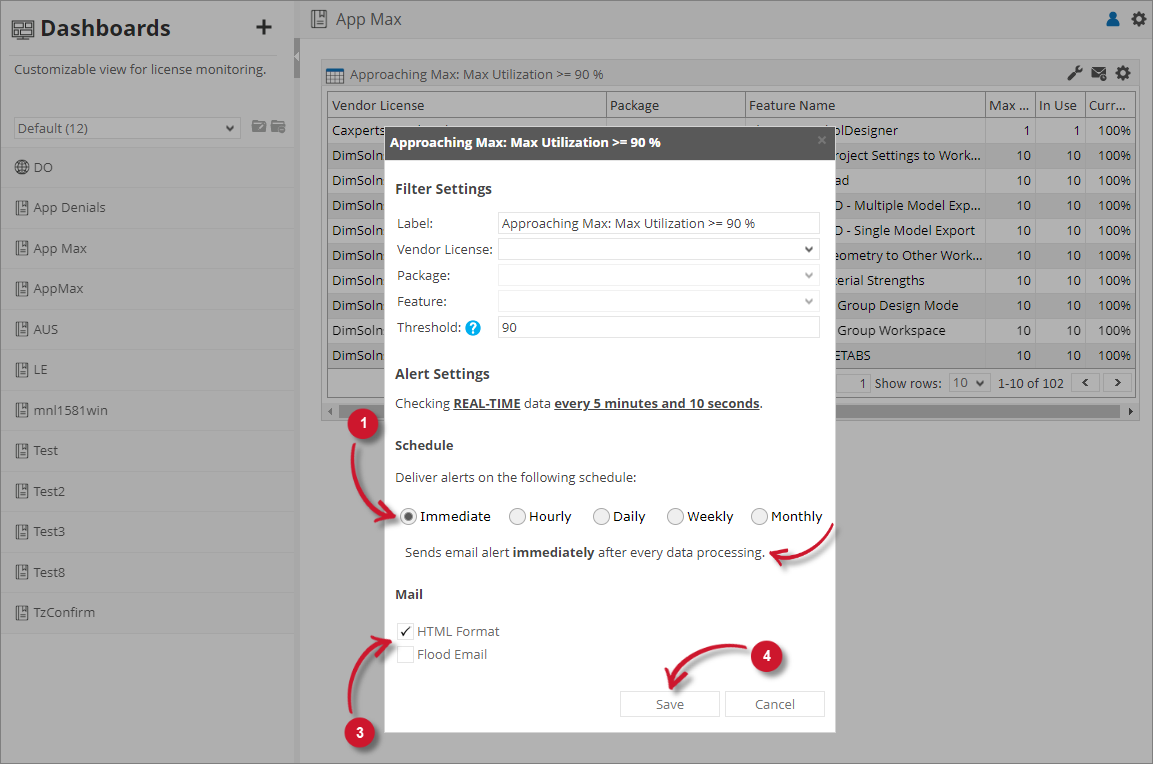Open the App Max dashboard
Screen dimensions: 1153x764
147,249
